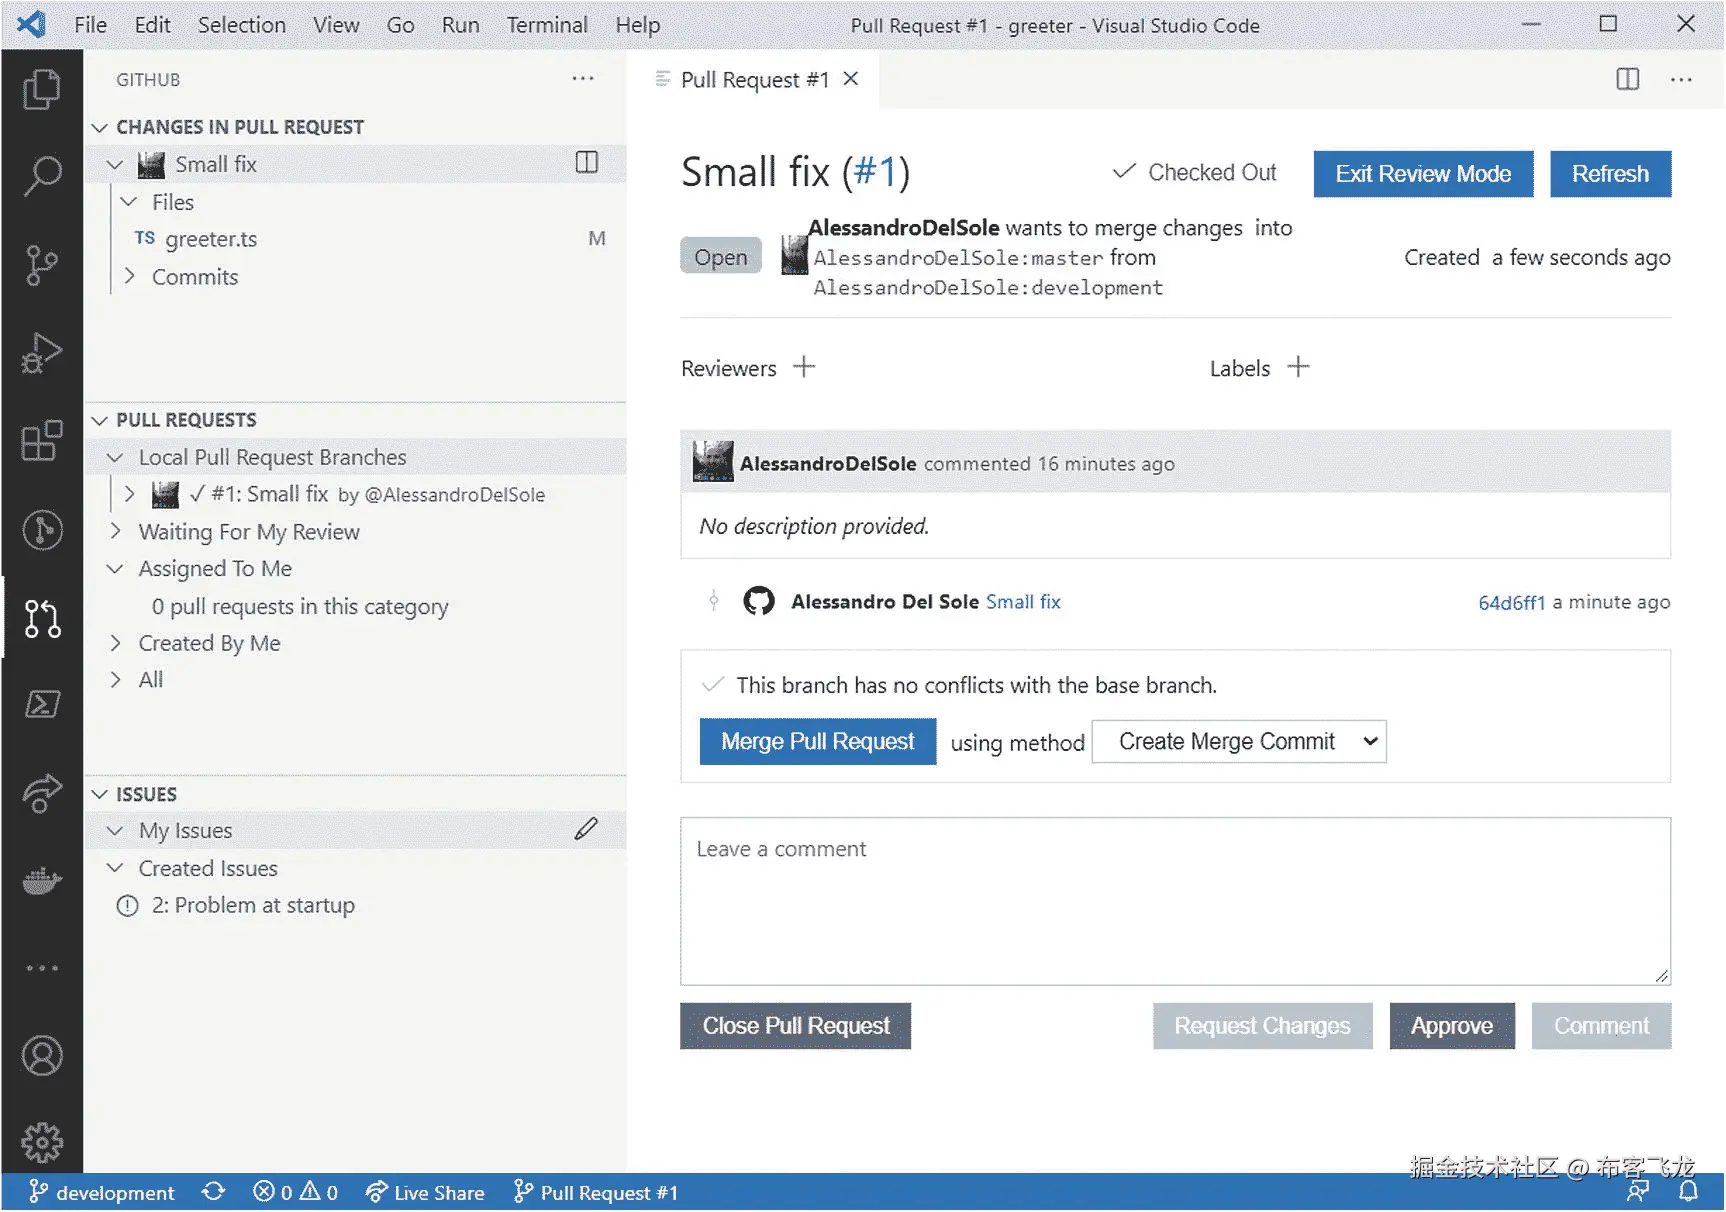
Task: Open the Terminal menu
Action: click(546, 25)
